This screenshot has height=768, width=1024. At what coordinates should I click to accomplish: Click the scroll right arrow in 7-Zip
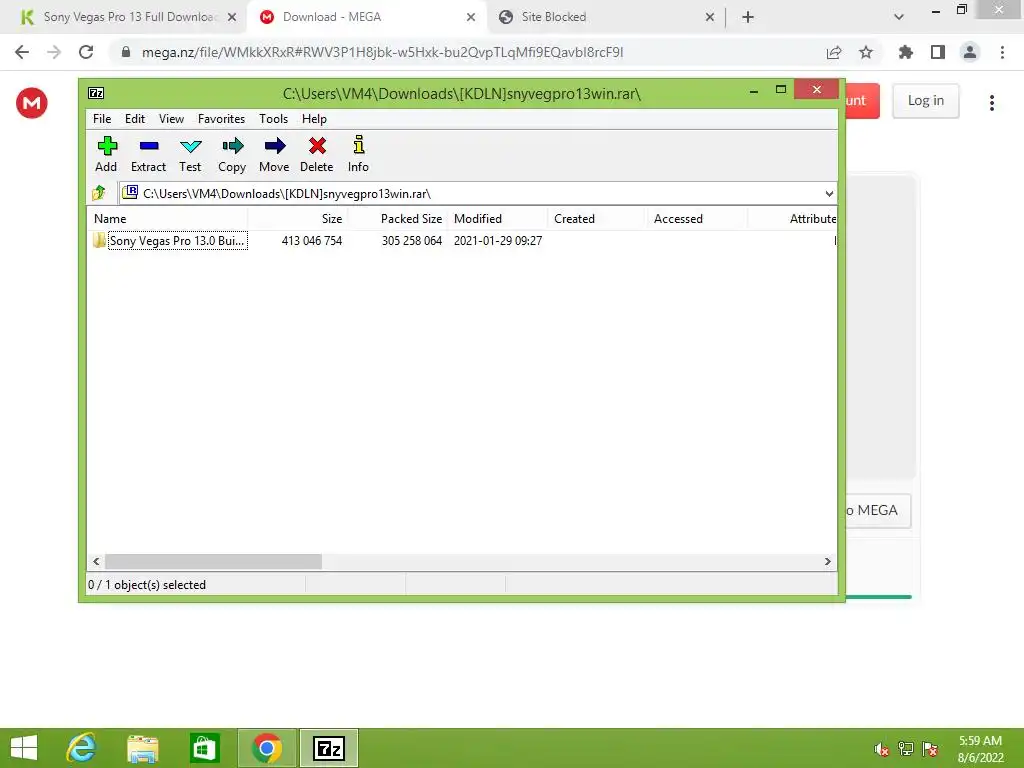coord(827,562)
